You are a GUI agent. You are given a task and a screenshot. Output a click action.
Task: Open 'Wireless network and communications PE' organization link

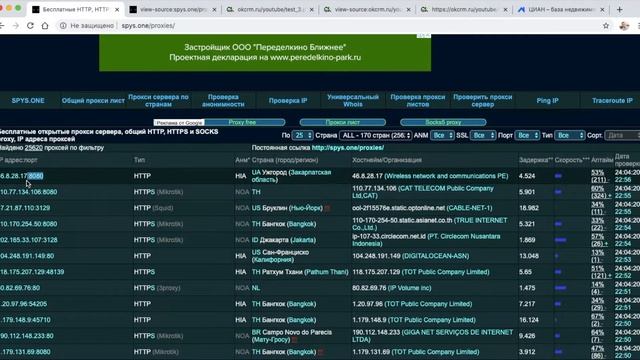446,176
